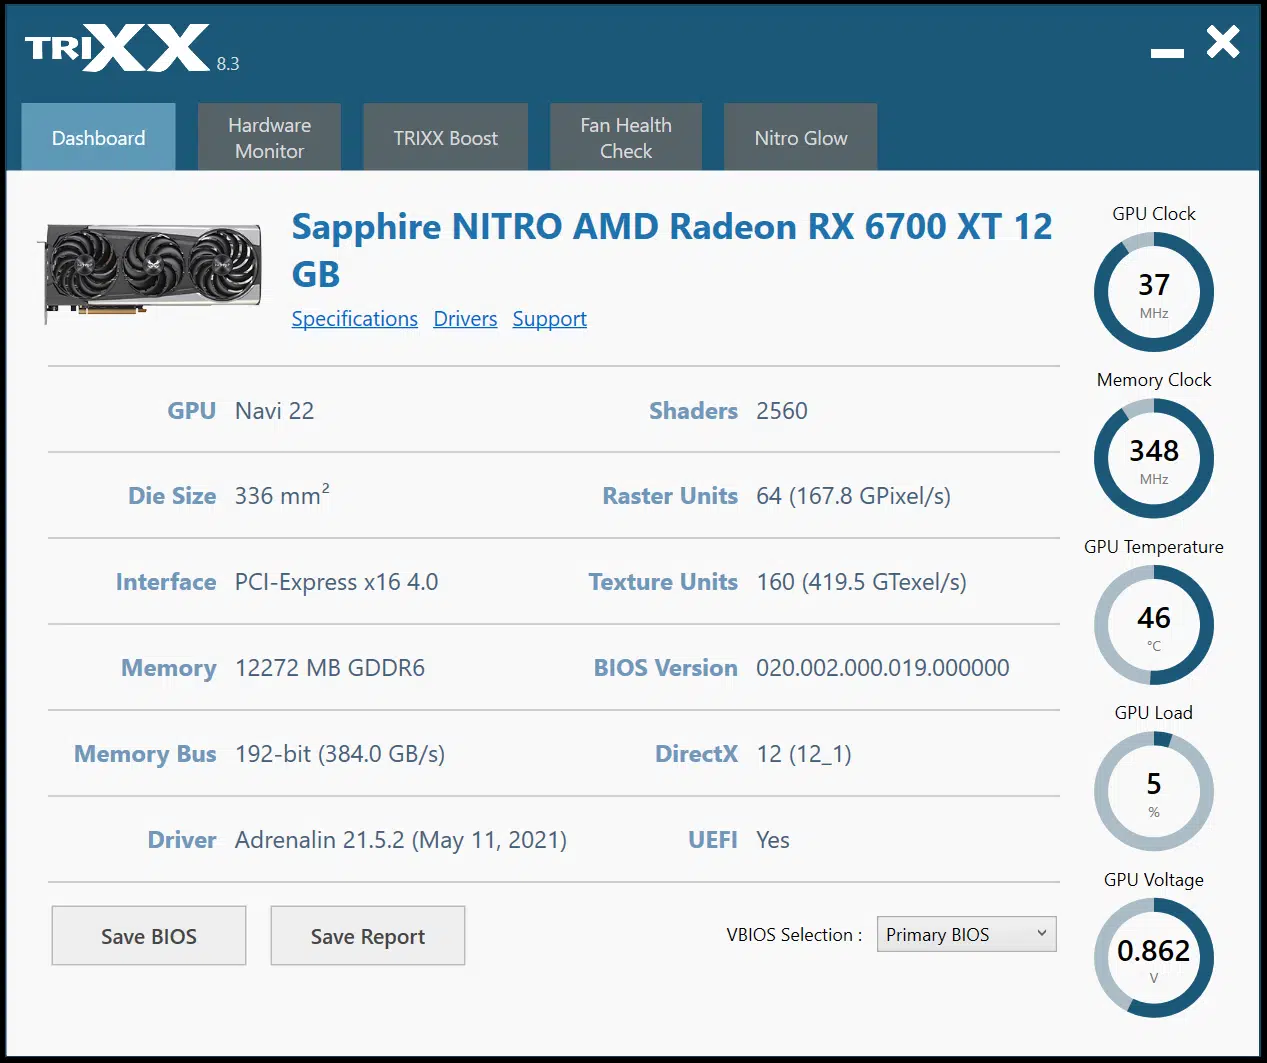Click the Shaders field label

click(x=693, y=411)
